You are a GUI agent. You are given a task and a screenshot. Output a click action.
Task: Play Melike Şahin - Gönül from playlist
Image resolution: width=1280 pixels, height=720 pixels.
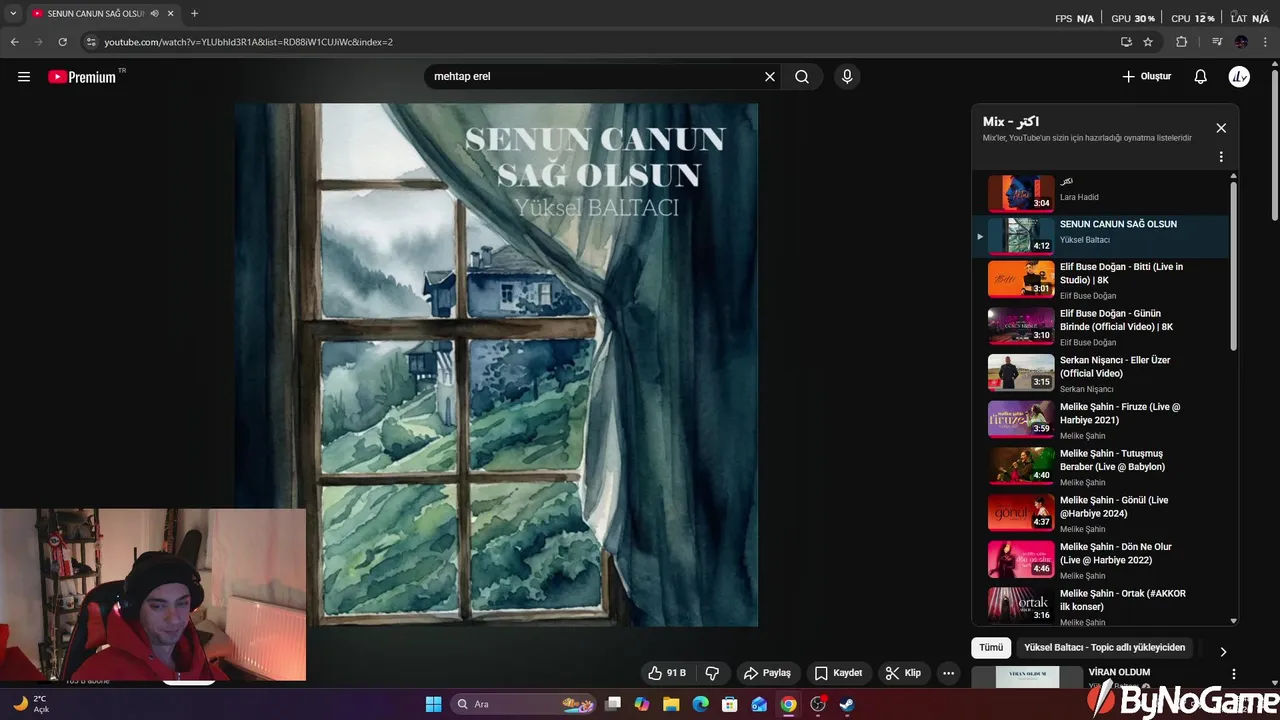[1101, 513]
